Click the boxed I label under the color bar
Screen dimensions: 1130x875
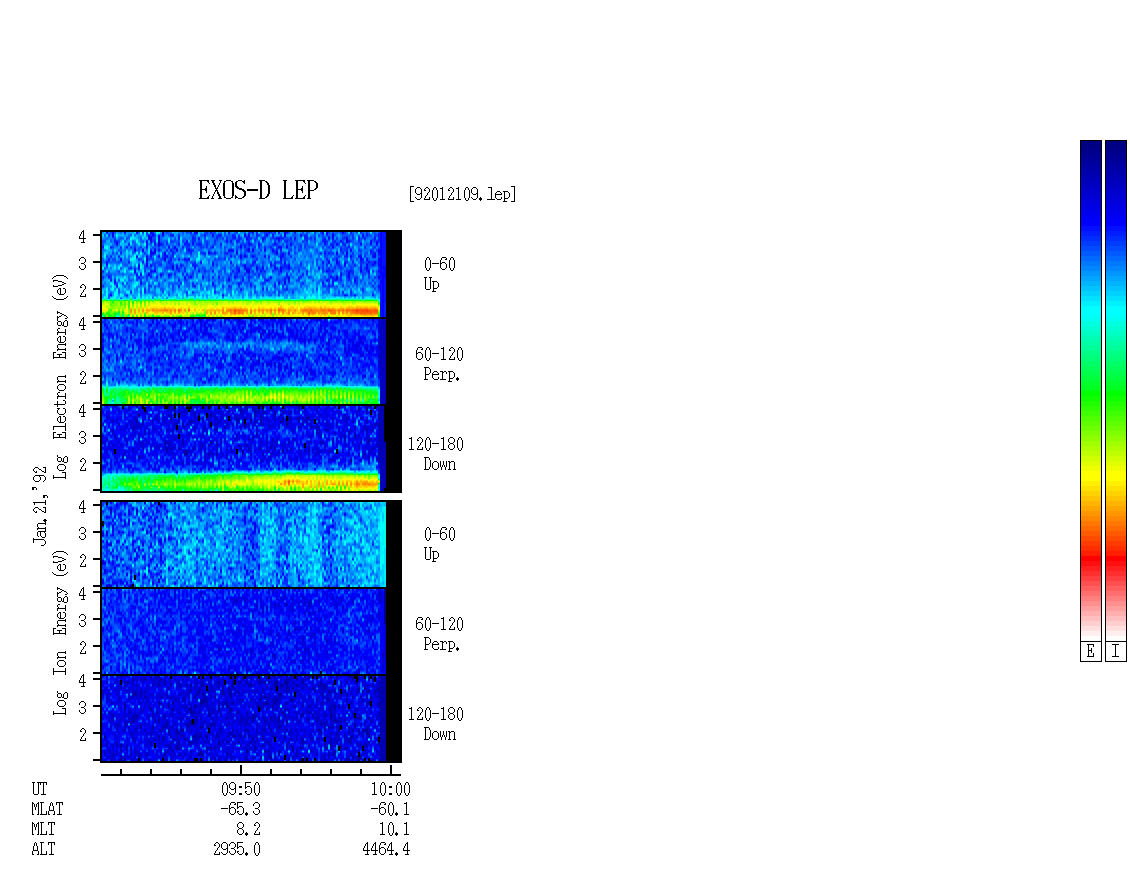1116,652
